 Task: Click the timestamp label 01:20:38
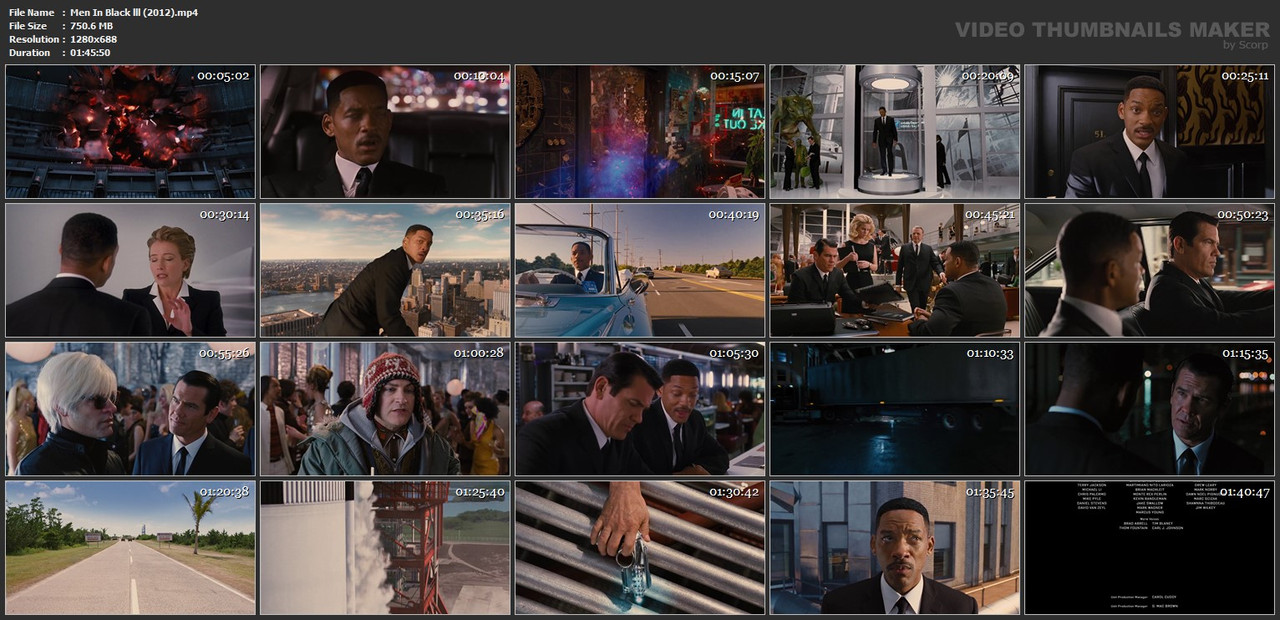pyautogui.click(x=225, y=493)
